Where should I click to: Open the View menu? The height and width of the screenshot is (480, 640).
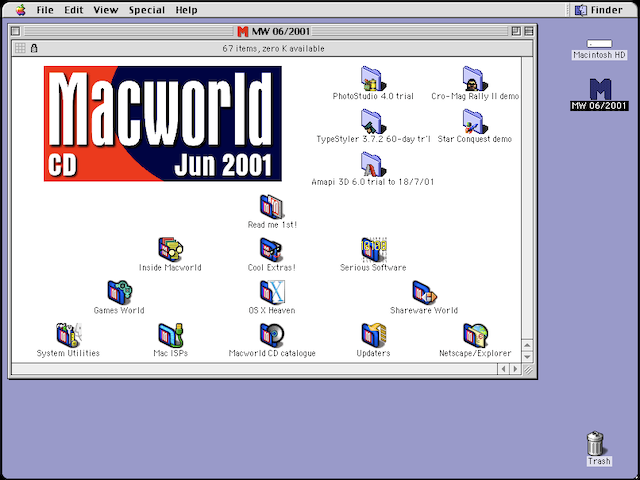click(106, 10)
